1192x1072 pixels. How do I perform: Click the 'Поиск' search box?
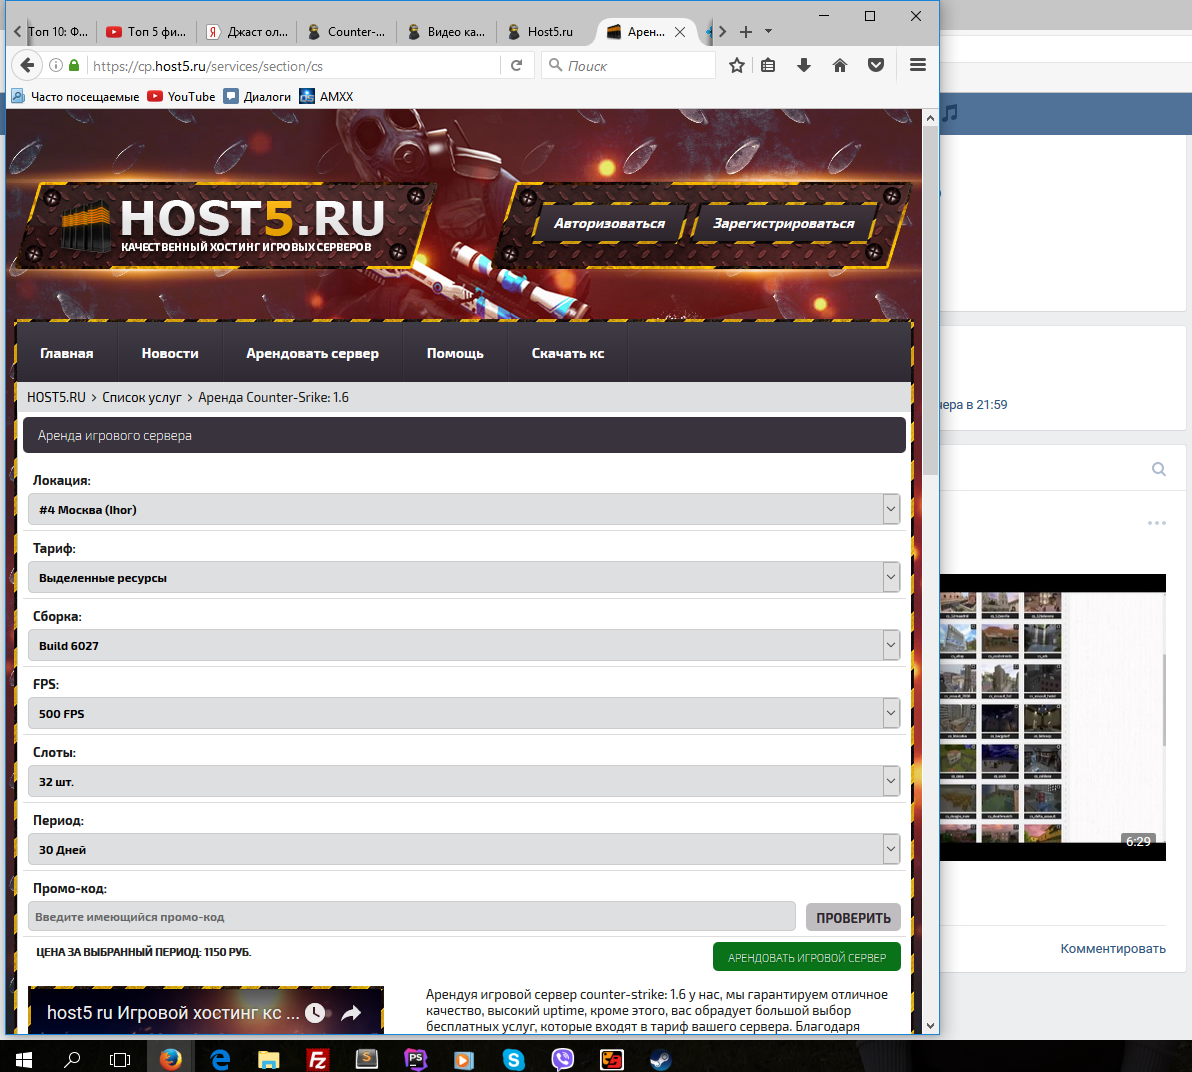(629, 66)
